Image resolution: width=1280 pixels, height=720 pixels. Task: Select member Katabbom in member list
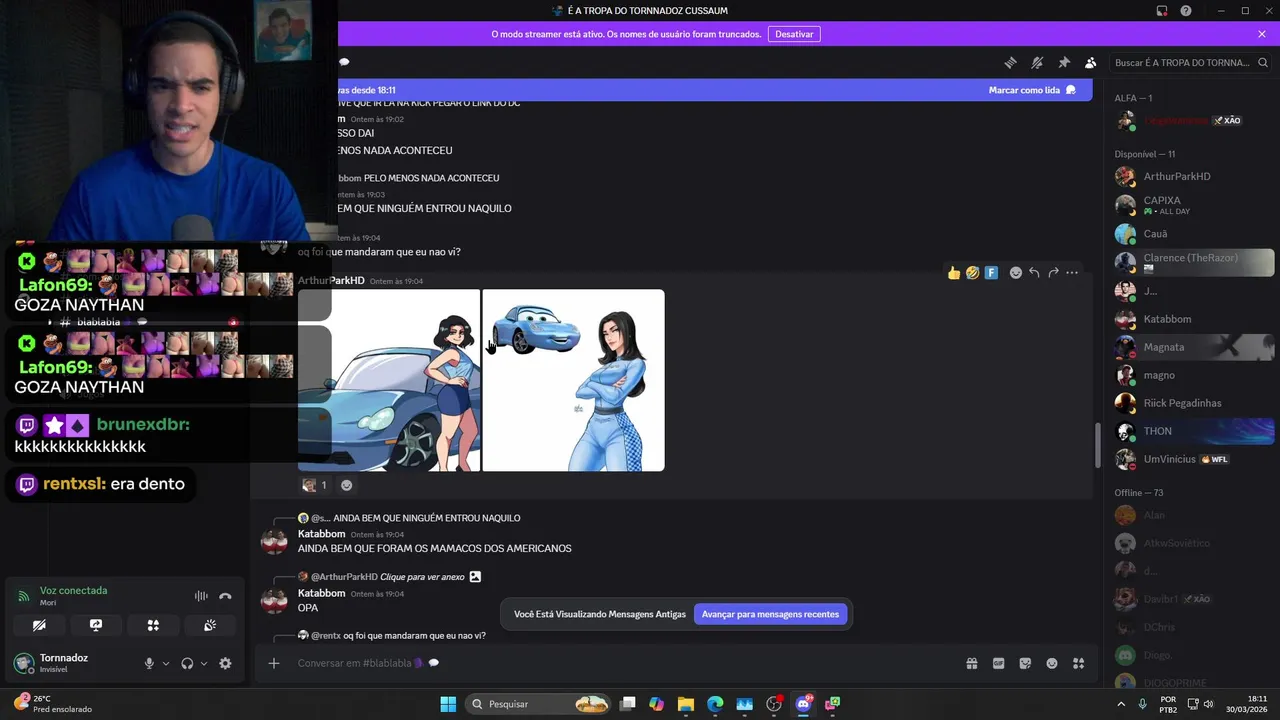click(x=1192, y=319)
